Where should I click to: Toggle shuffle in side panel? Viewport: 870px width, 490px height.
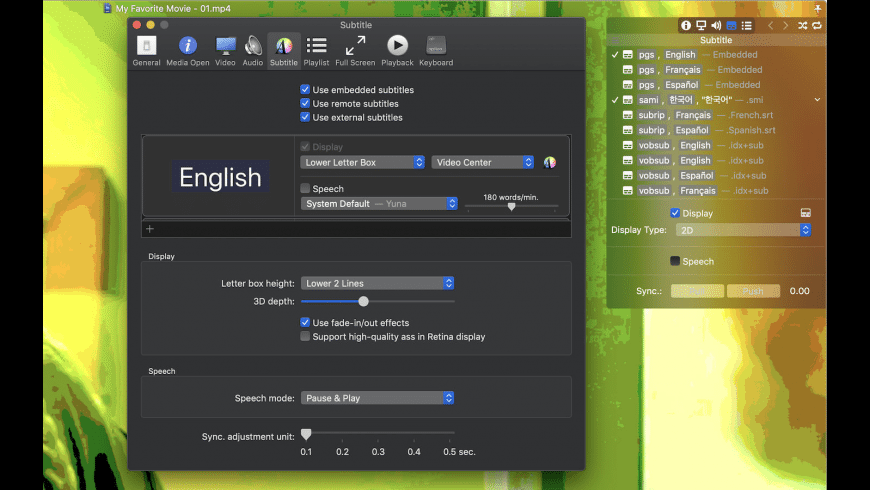(802, 26)
